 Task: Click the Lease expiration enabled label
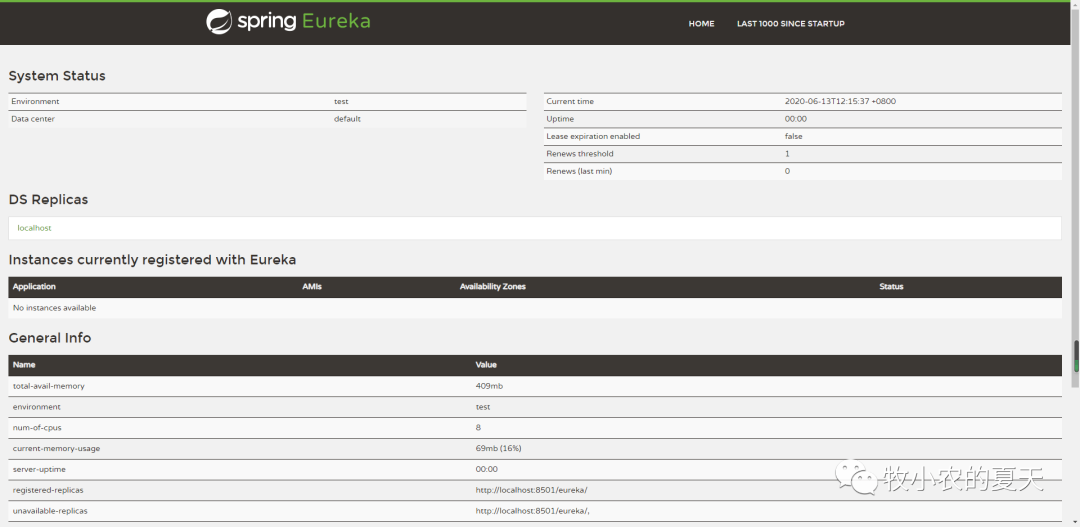(593, 136)
